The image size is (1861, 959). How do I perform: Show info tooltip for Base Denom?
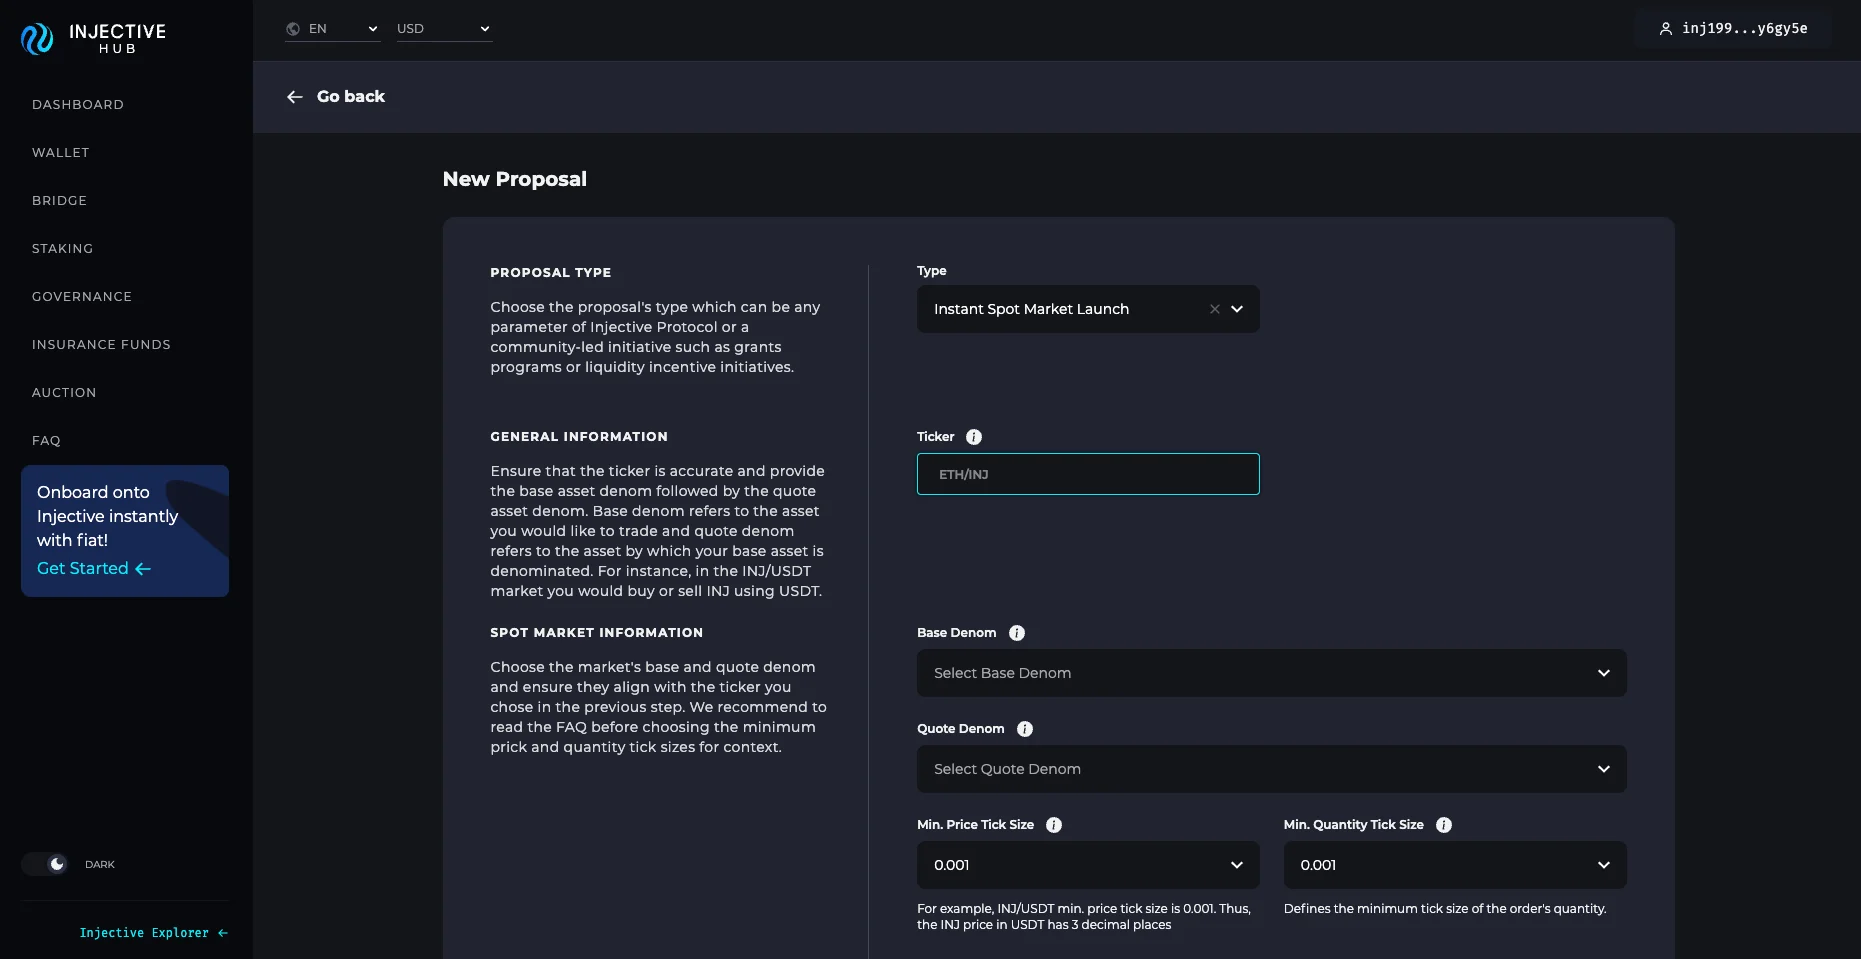(1017, 633)
